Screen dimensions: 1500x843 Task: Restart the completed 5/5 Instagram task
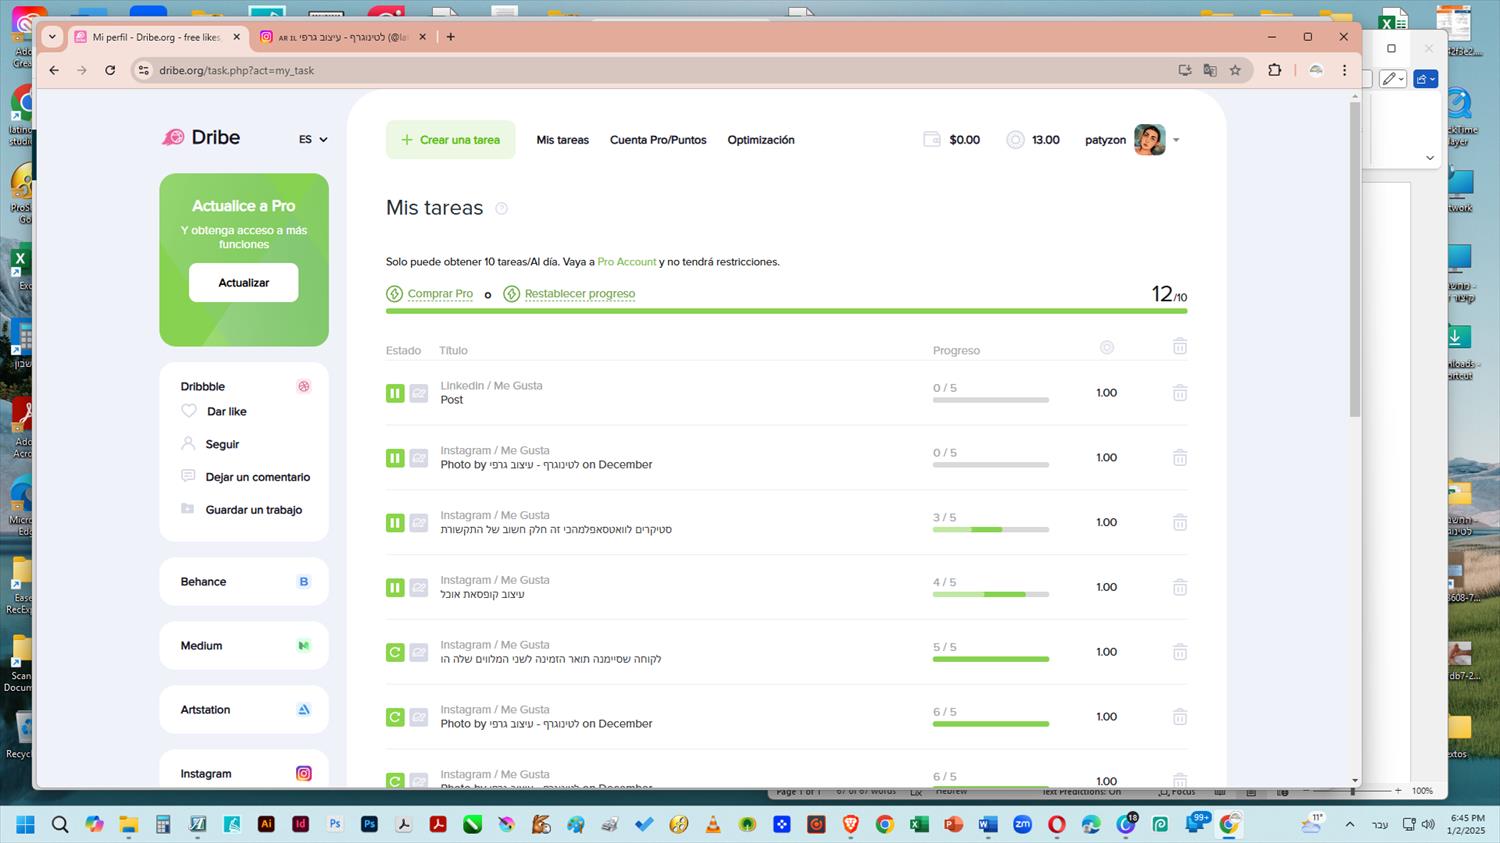(x=395, y=652)
